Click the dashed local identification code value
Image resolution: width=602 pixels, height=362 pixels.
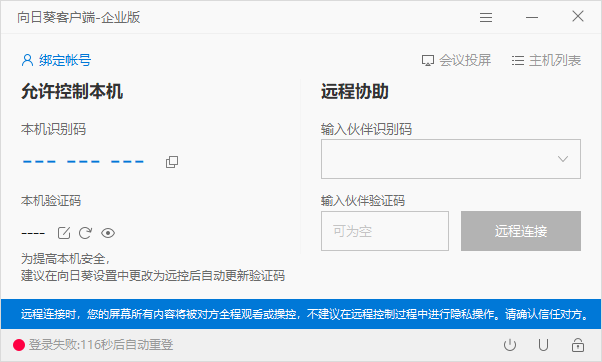click(x=83, y=162)
